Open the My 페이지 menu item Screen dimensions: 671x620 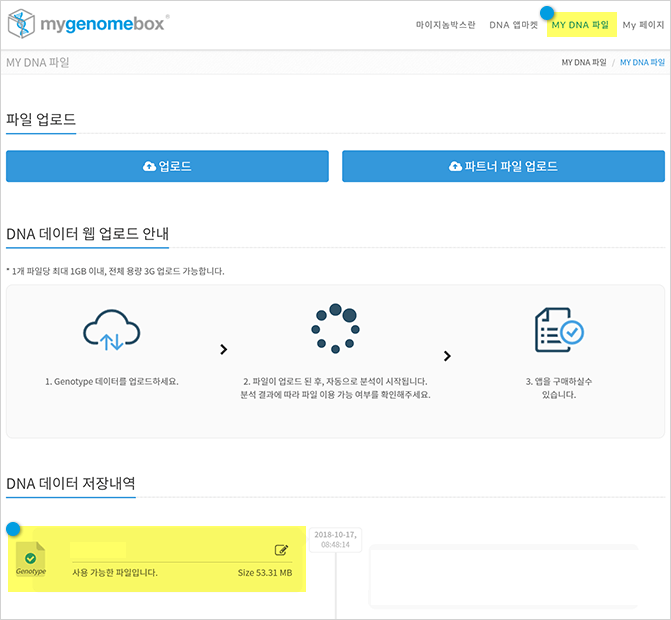click(643, 25)
